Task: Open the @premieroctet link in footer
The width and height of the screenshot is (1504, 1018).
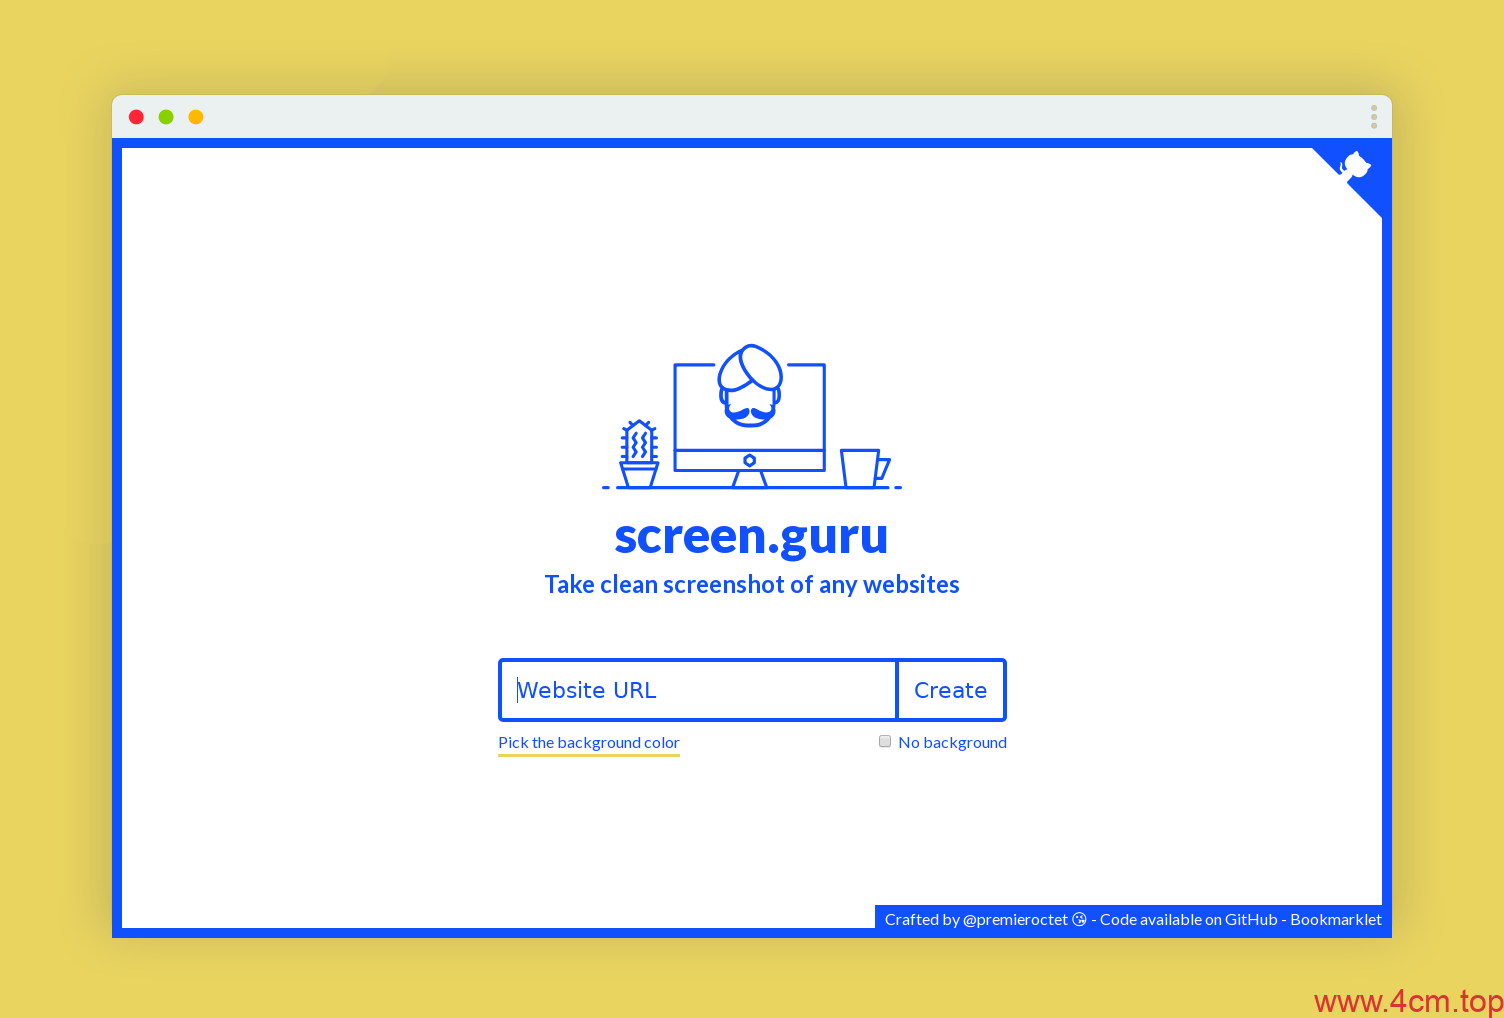Action: (1015, 919)
